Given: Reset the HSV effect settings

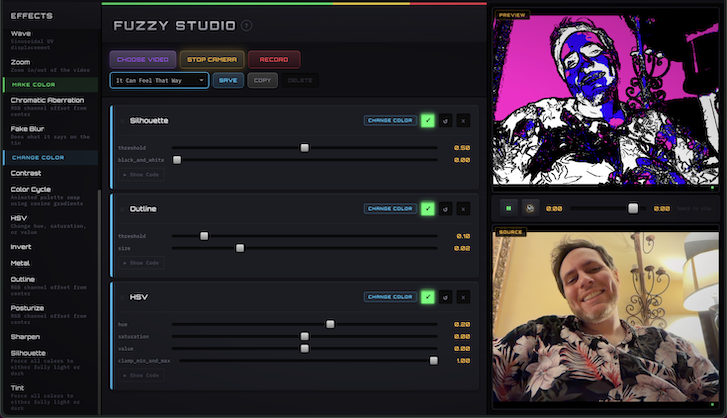Looking at the screenshot, I should 446,297.
